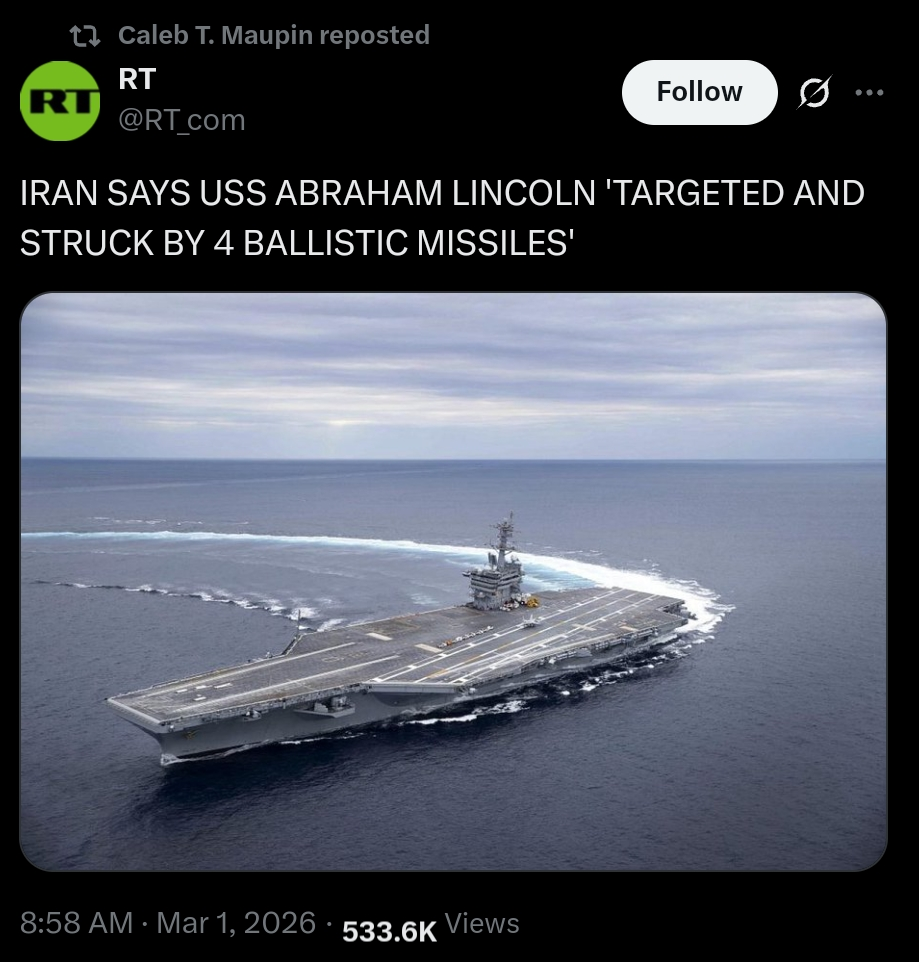
Task: Open the three-dot more options menu
Action: tap(869, 93)
